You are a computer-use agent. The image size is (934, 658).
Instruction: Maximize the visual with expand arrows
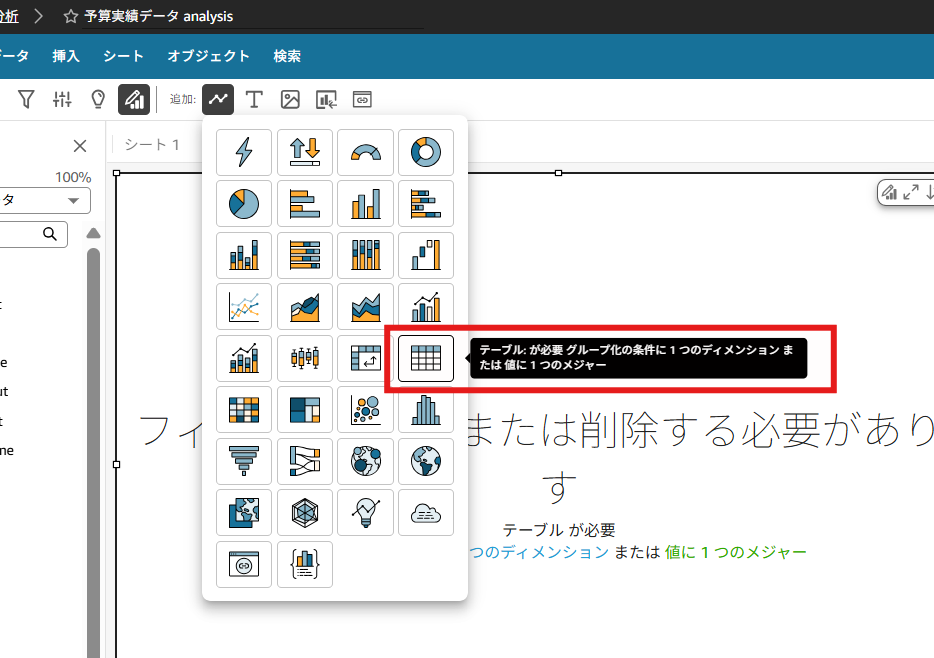click(x=911, y=192)
